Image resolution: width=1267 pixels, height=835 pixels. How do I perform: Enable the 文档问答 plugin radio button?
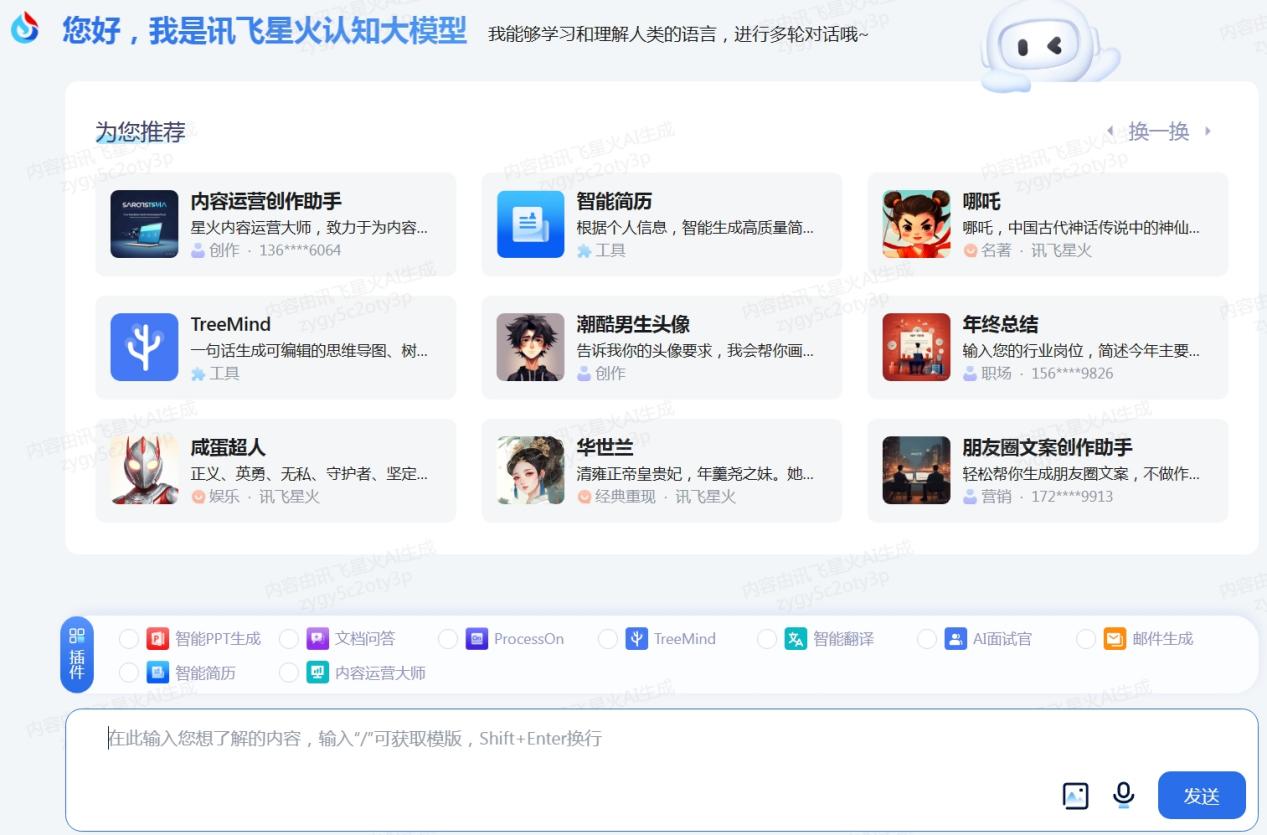click(289, 639)
